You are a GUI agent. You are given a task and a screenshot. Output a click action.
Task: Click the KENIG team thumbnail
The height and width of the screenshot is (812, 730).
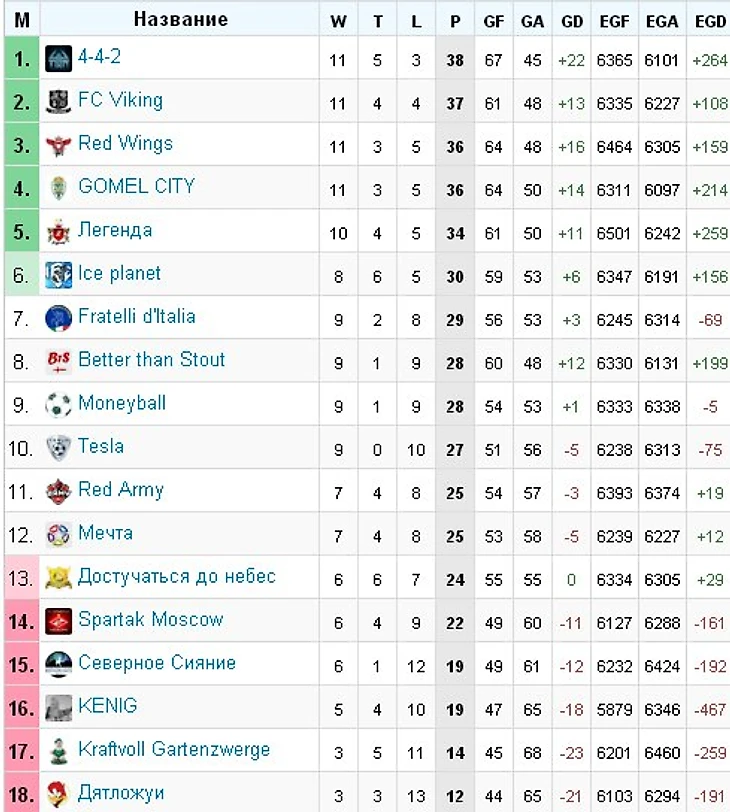pyautogui.click(x=58, y=707)
